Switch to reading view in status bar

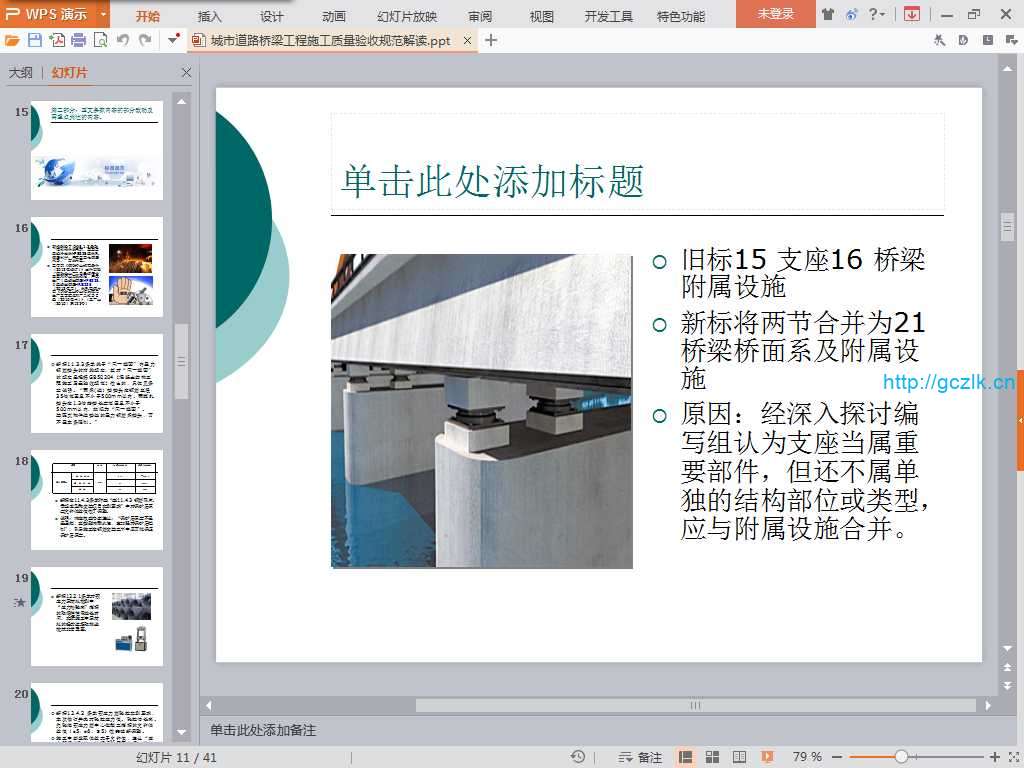click(739, 757)
